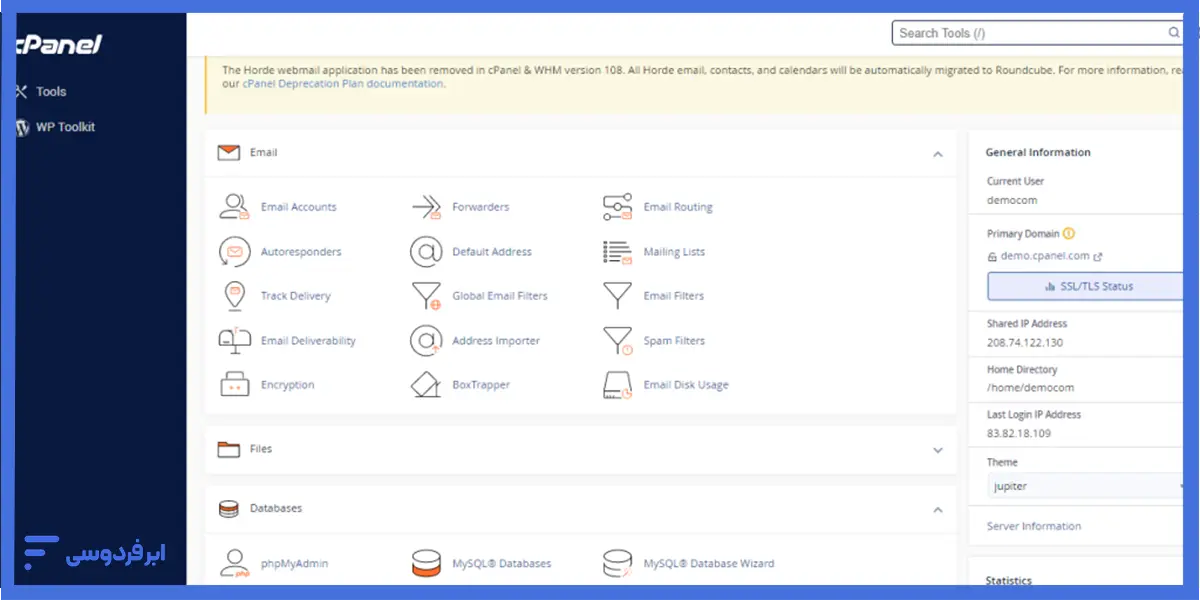Click the external link icon beside demo.cpanel.com
This screenshot has width=1200, height=600.
1098,256
